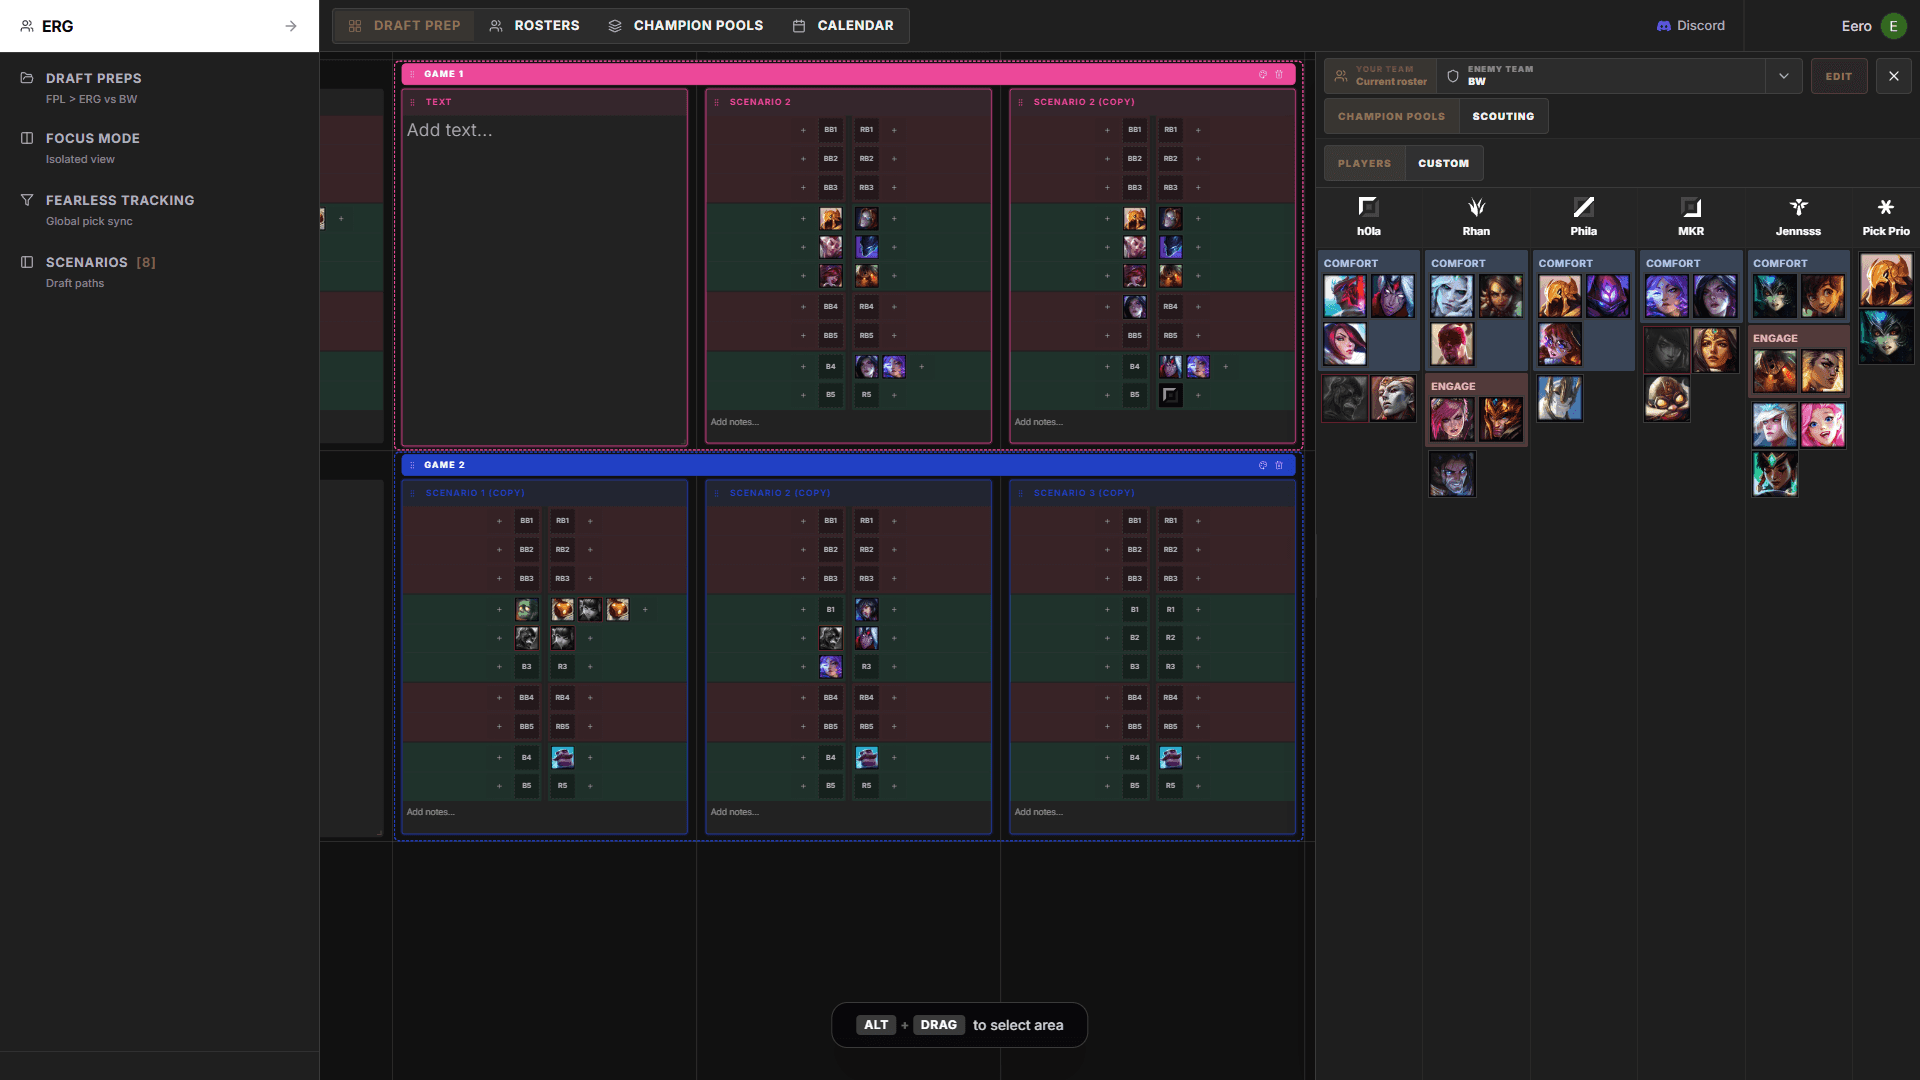Select the Pick Prio asterisk icon
This screenshot has height=1080, width=1920.
[1885, 207]
